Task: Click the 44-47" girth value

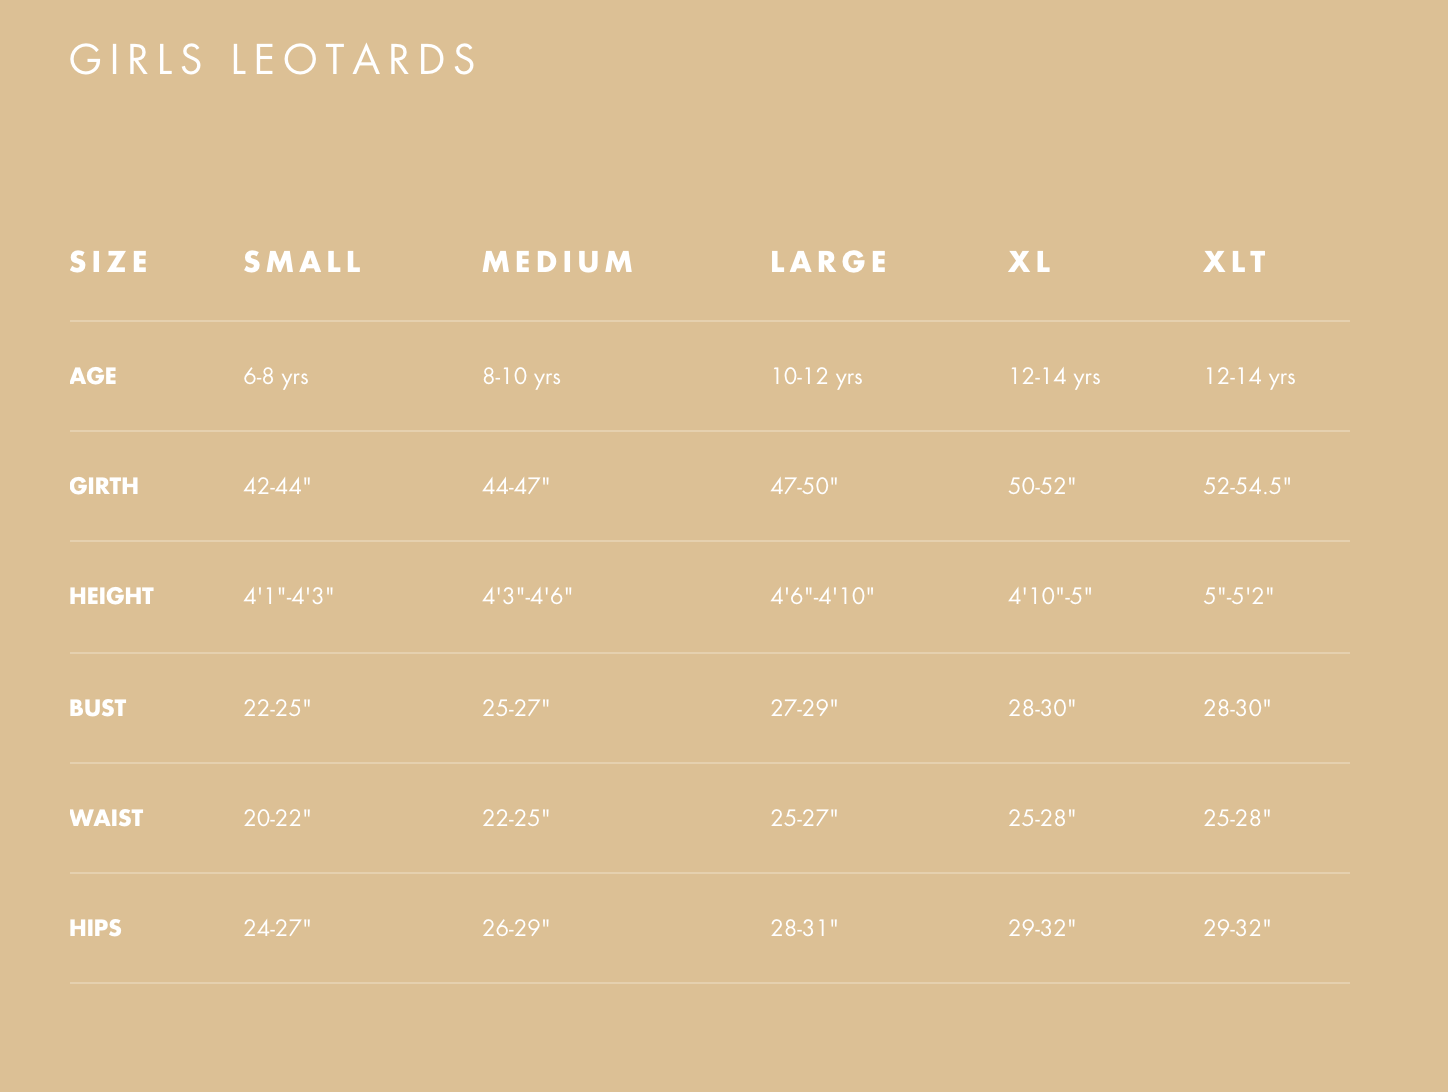Action: (x=516, y=486)
